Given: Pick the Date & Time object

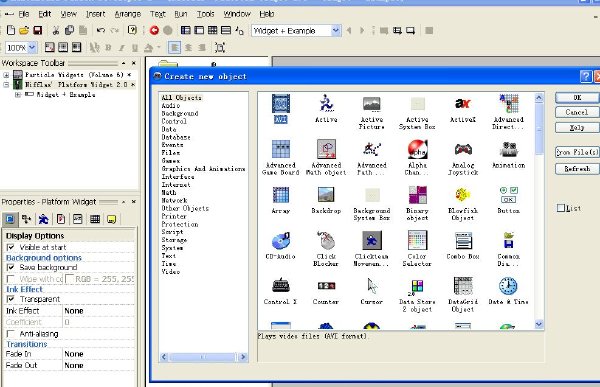Looking at the screenshot, I should tap(508, 286).
